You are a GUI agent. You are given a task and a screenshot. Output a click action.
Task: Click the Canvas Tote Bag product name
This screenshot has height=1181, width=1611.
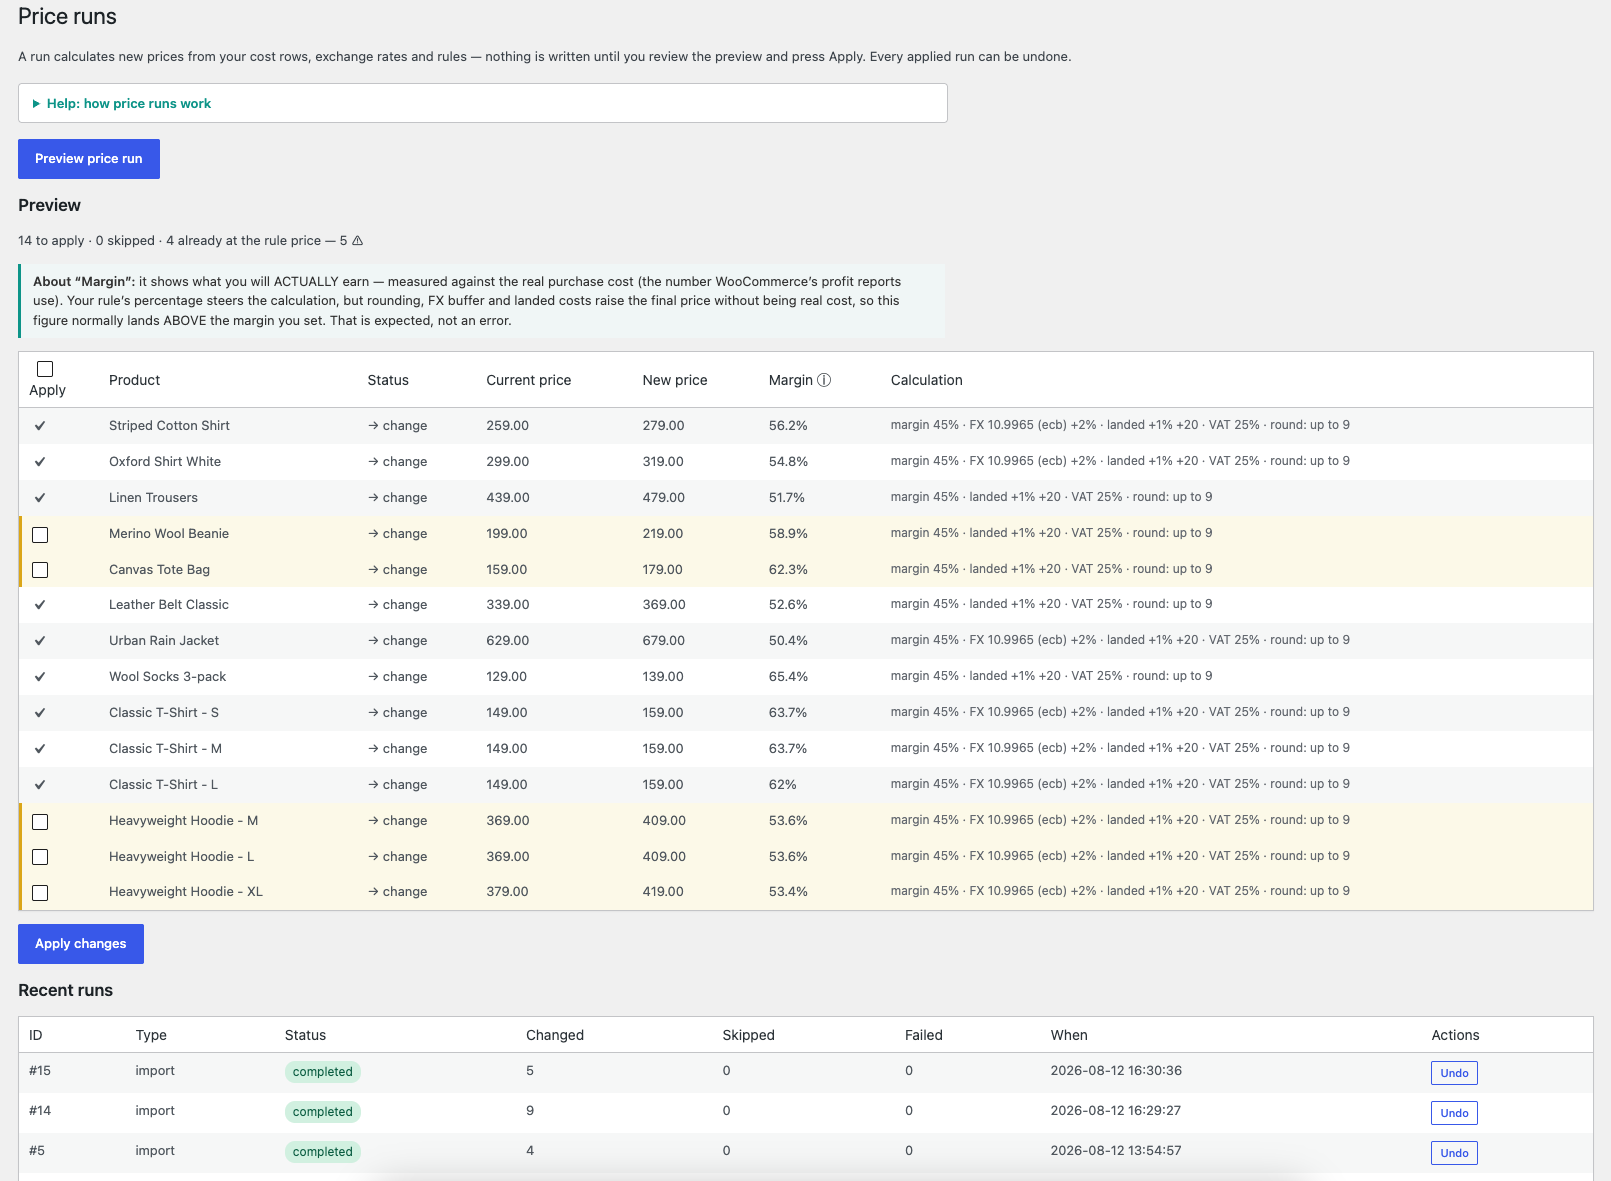[159, 570]
